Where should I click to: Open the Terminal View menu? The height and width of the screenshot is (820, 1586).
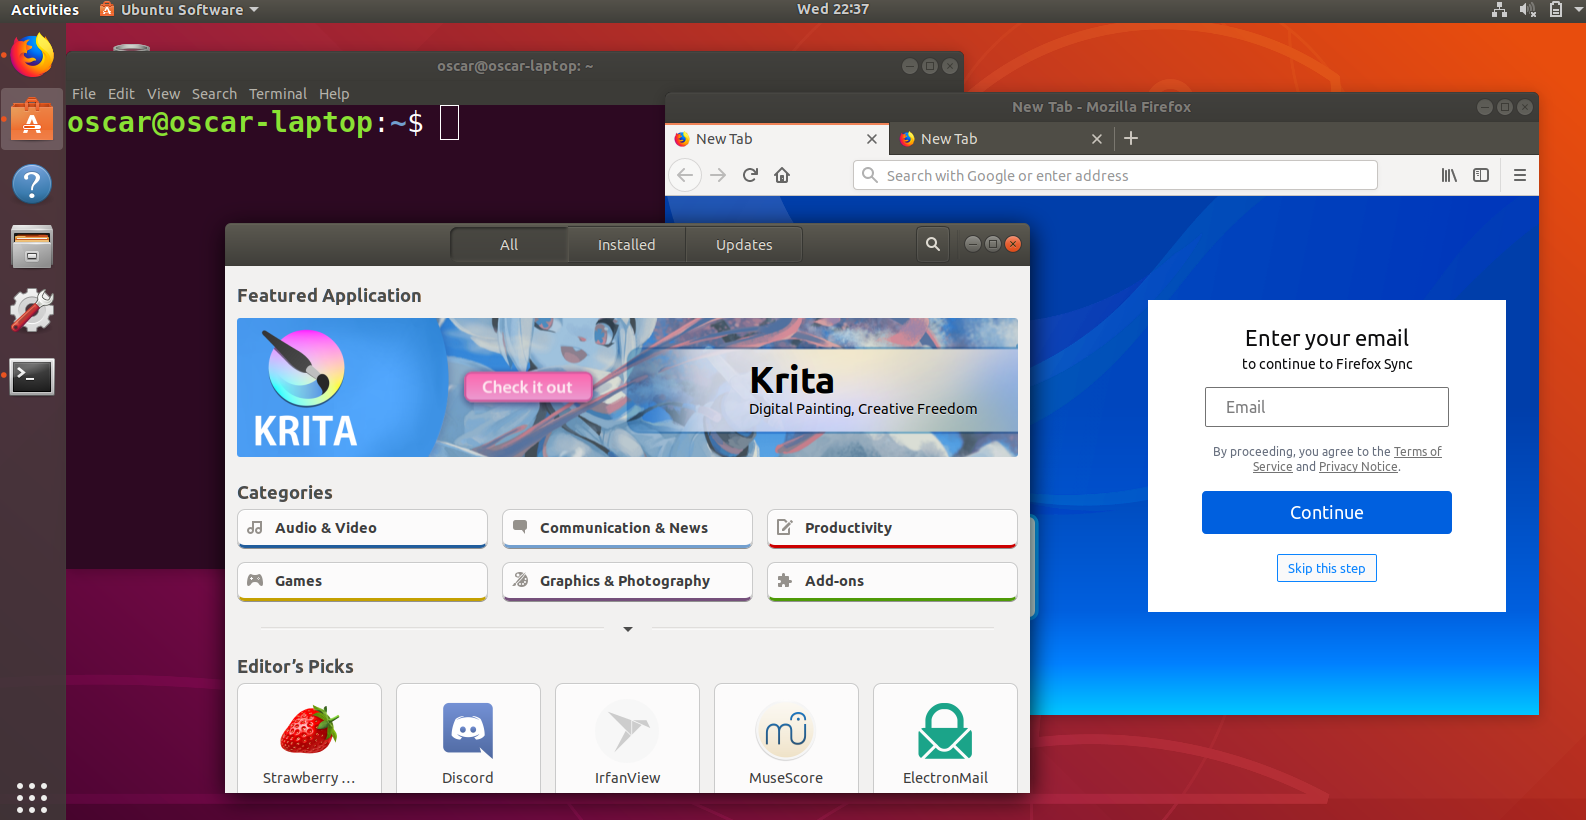click(164, 94)
